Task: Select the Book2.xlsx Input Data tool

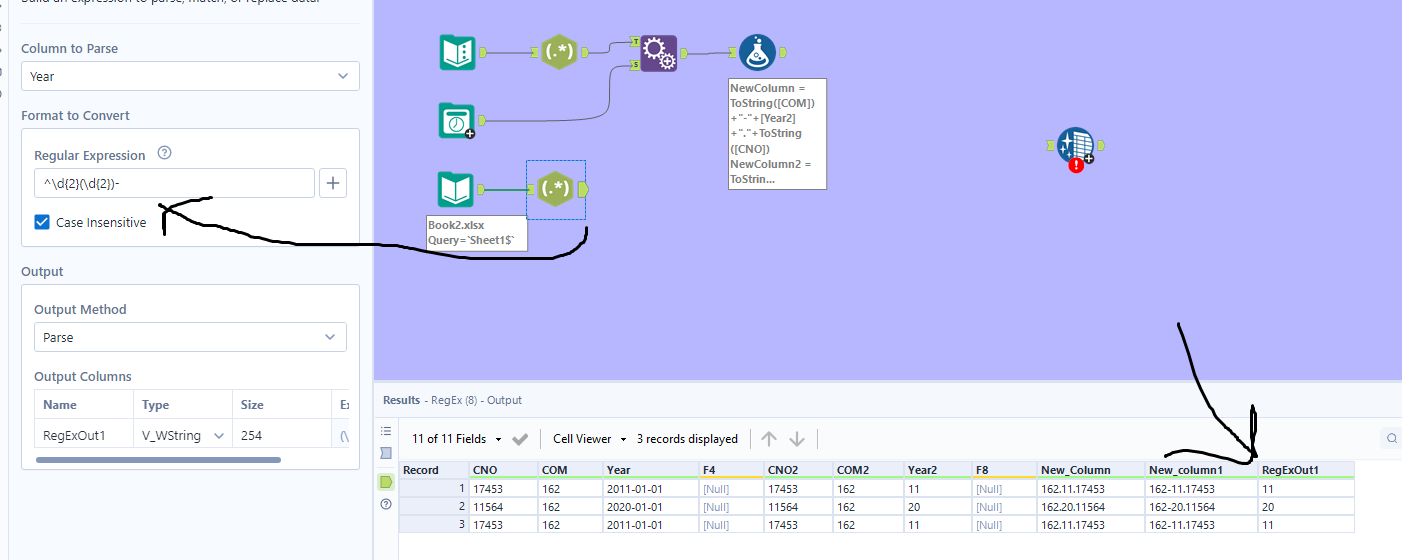Action: [x=457, y=189]
